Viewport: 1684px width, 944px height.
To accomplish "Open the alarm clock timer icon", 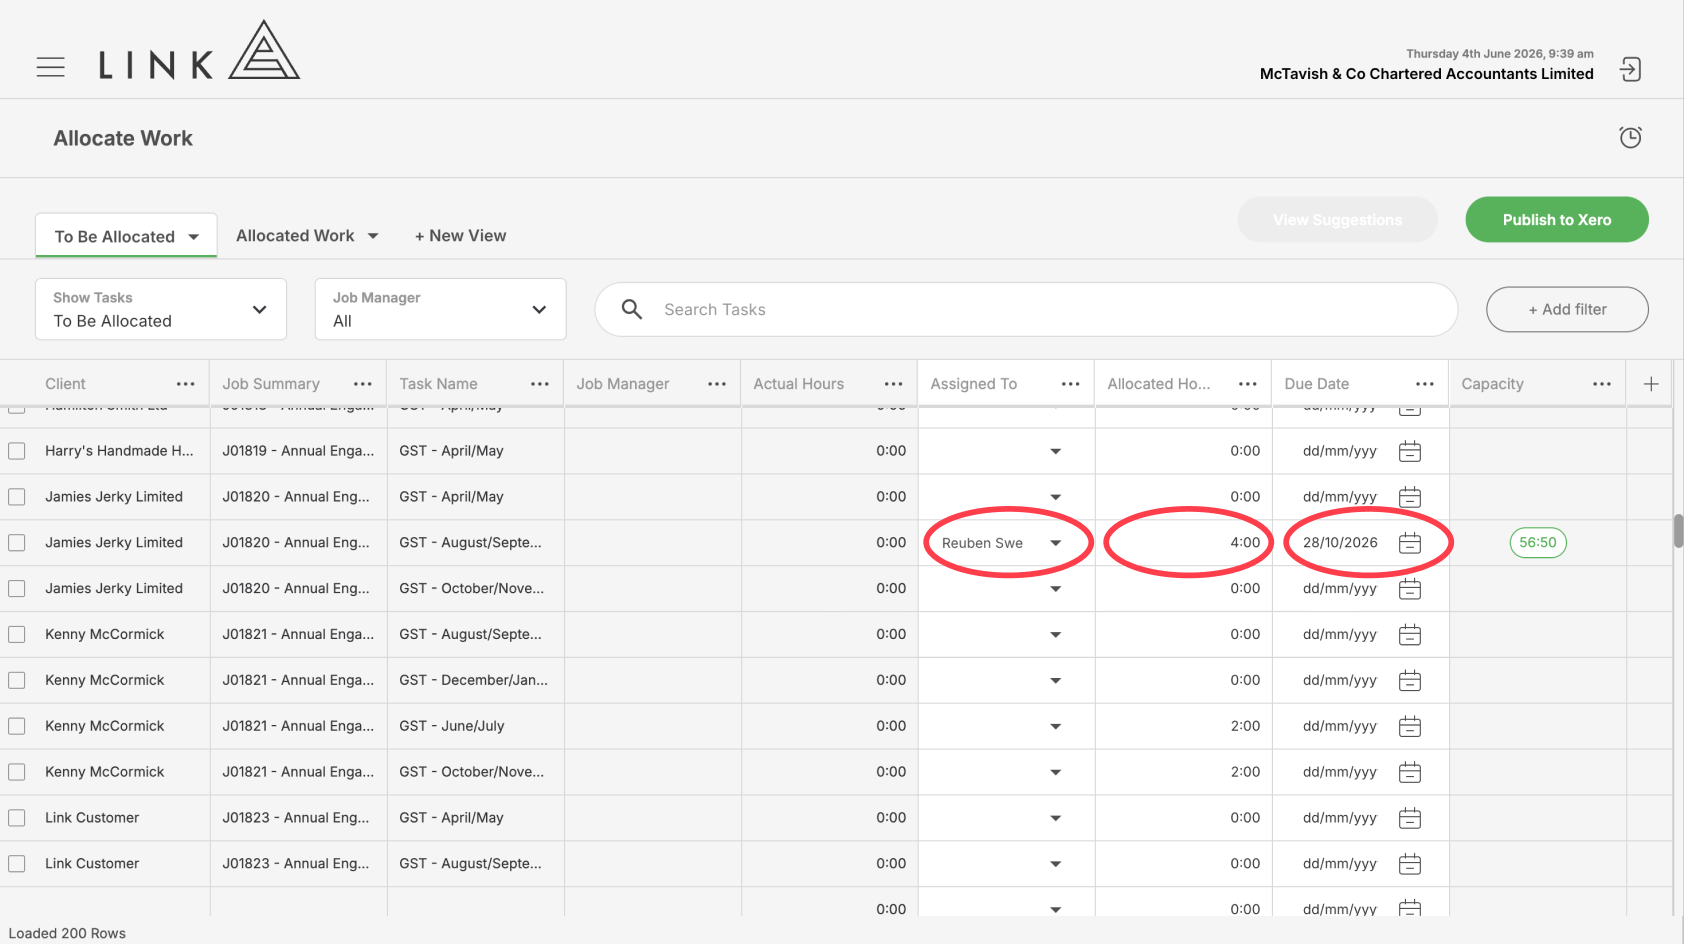I will click(1630, 137).
